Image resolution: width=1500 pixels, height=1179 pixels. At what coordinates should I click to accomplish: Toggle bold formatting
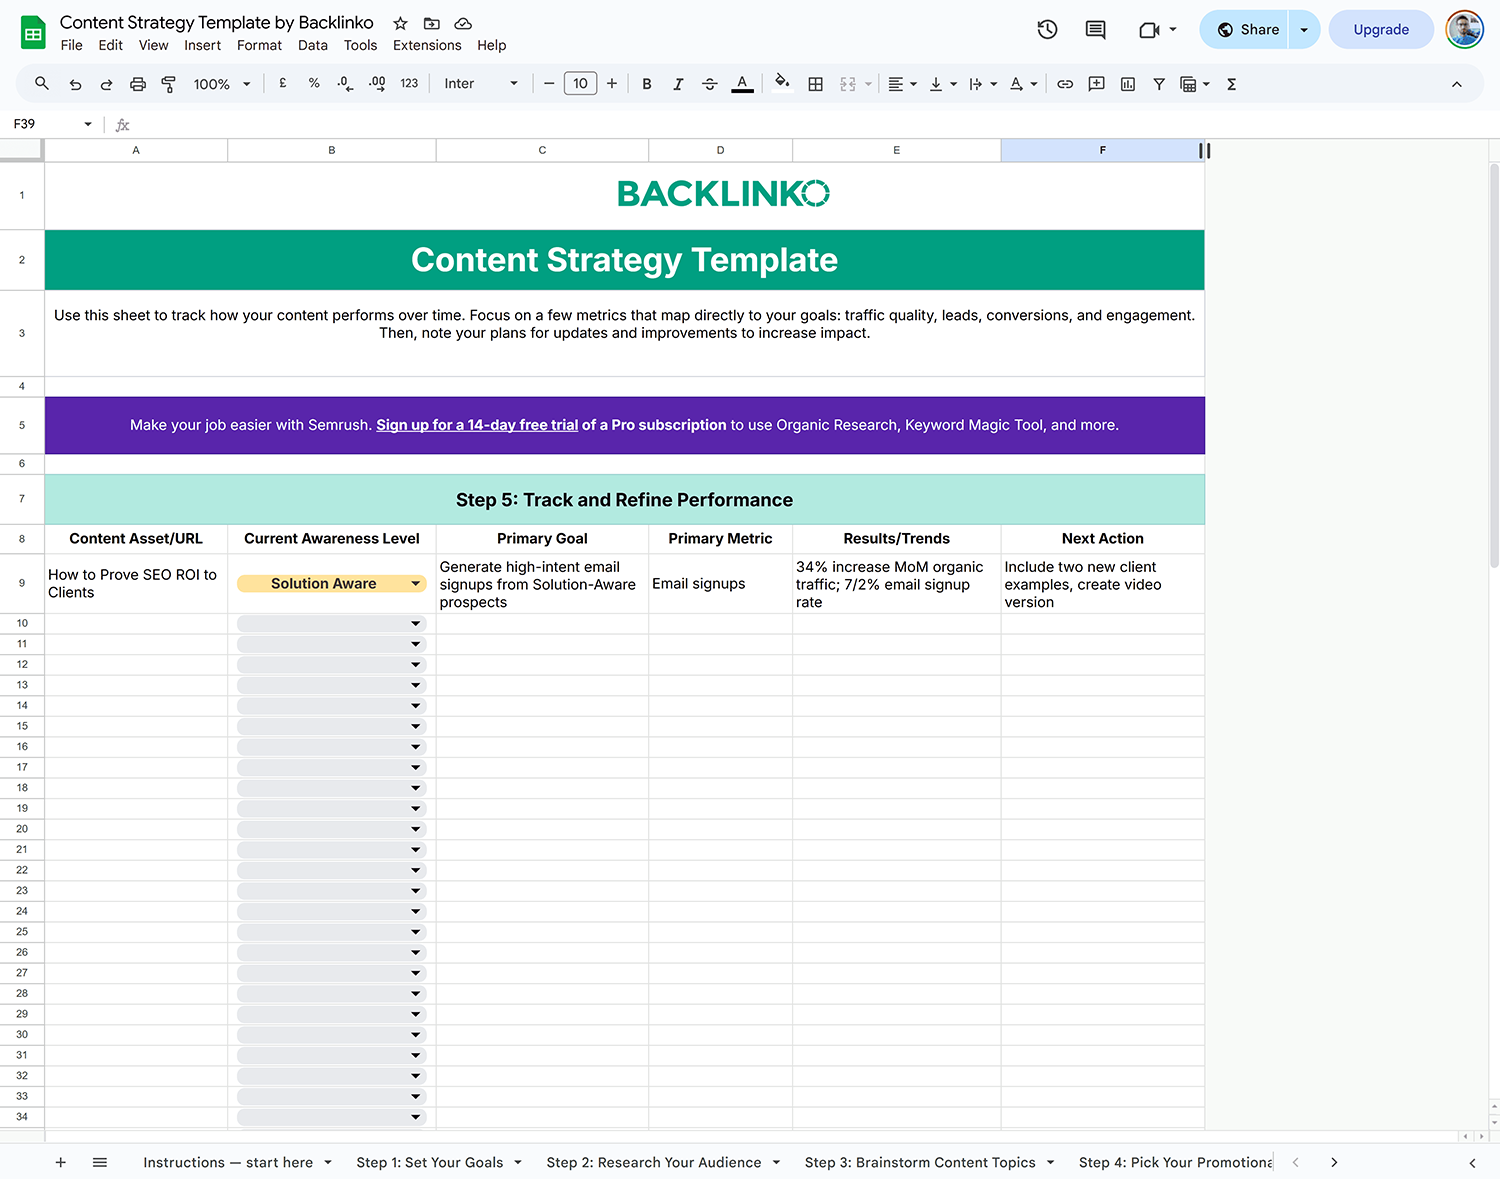(x=647, y=85)
